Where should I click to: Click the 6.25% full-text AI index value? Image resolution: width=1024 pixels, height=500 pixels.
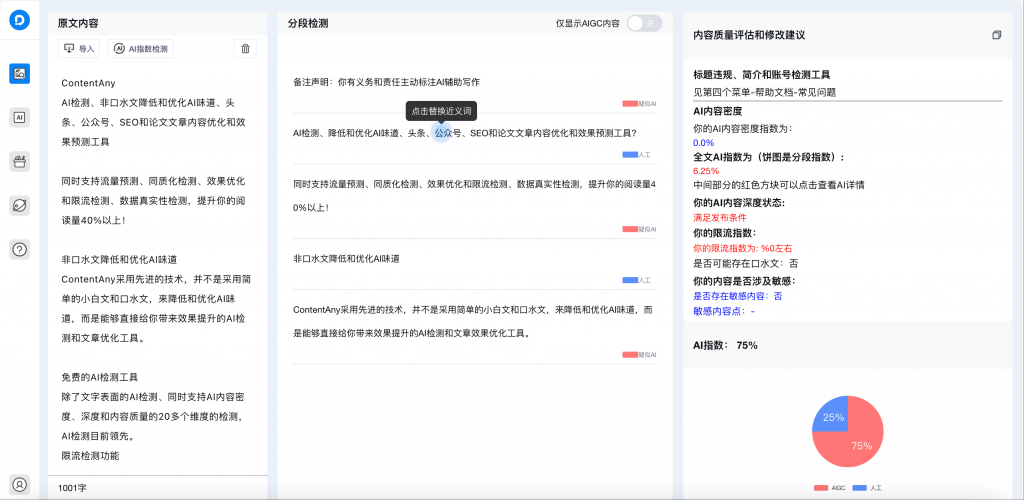click(x=706, y=170)
